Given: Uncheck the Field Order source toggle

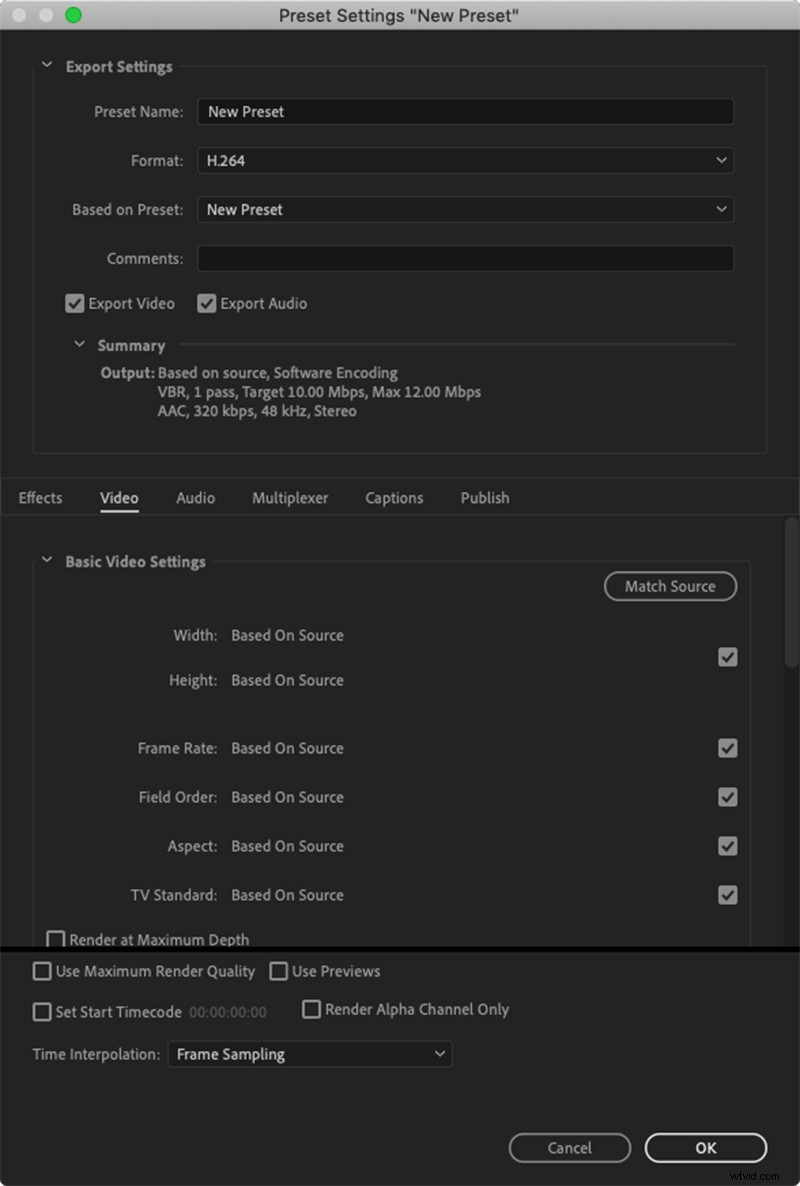Looking at the screenshot, I should [728, 797].
